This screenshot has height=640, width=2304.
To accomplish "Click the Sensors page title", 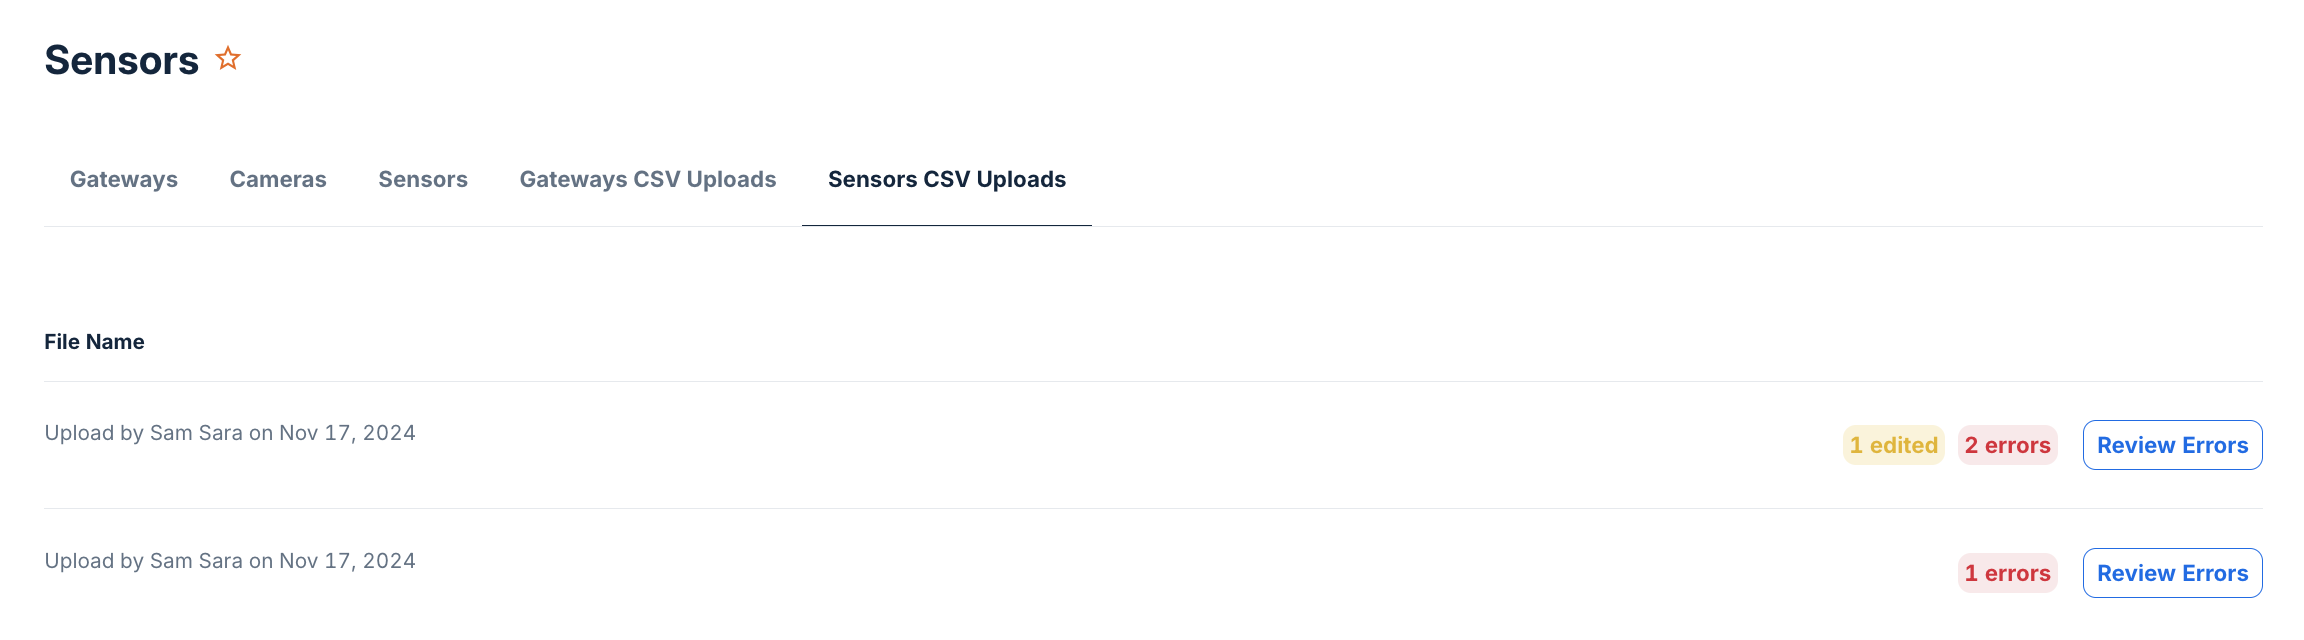I will tap(122, 60).
